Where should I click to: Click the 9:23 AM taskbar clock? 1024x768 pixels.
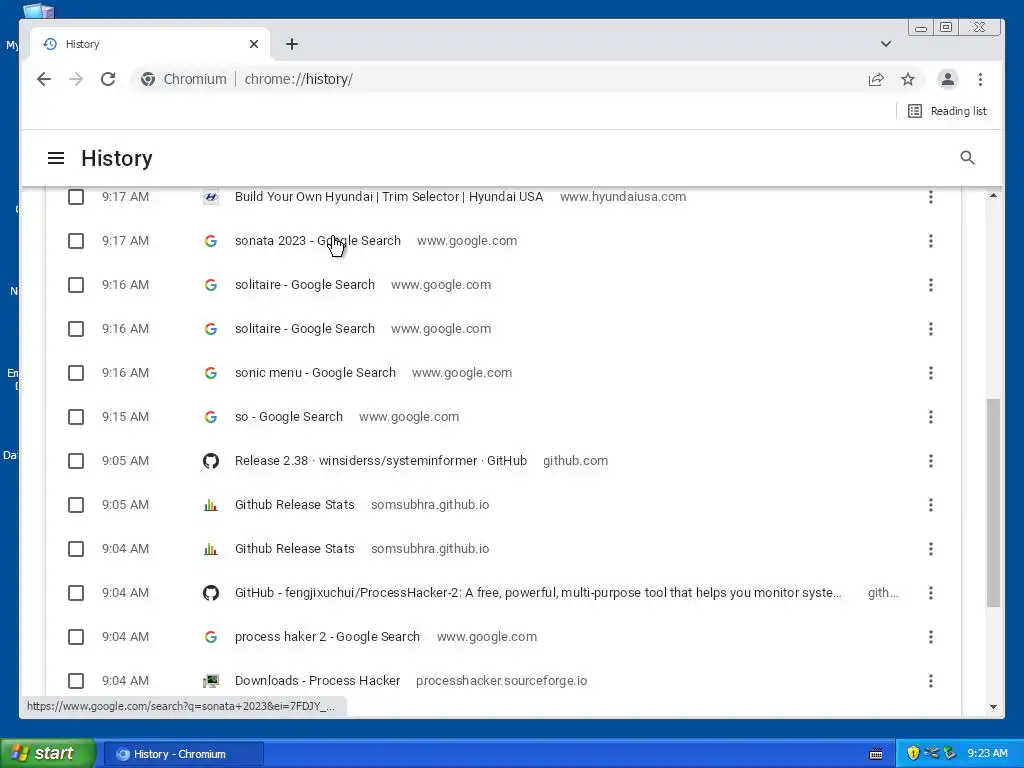[987, 753]
